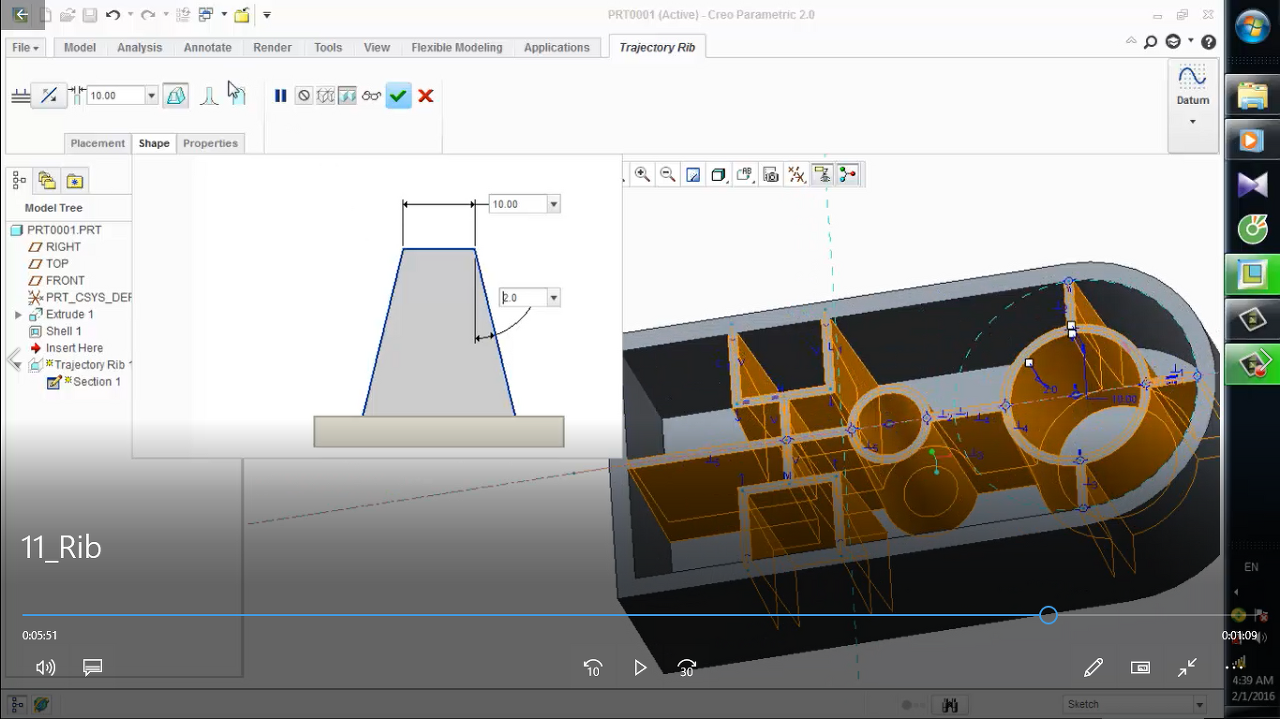
Task: Toggle rounds on interior edges option
Action: click(x=208, y=96)
